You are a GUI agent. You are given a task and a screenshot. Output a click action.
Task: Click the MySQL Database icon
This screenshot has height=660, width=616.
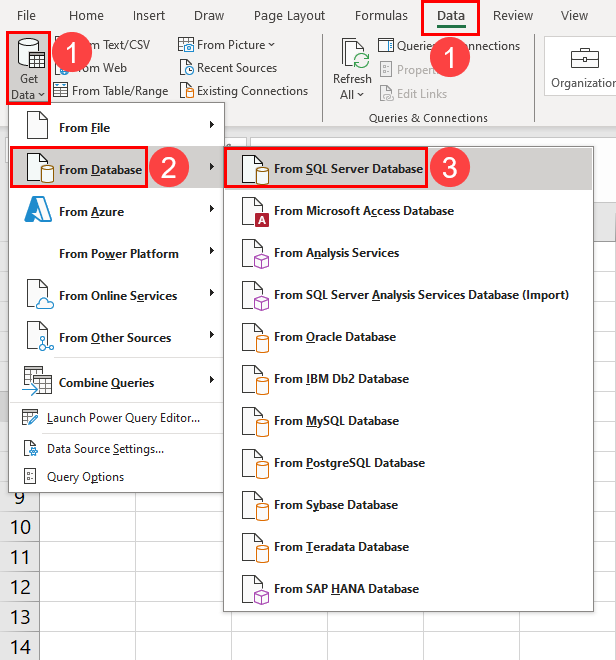click(x=255, y=422)
